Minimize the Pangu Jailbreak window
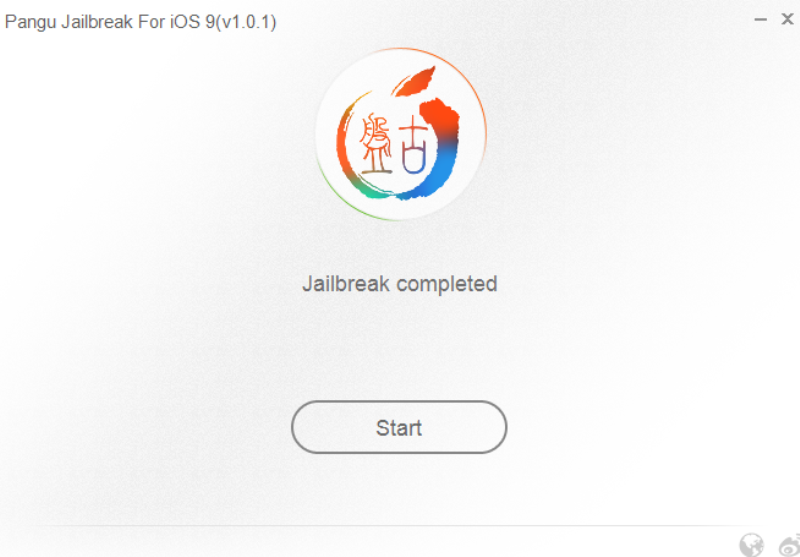This screenshot has width=800, height=557. click(x=761, y=20)
